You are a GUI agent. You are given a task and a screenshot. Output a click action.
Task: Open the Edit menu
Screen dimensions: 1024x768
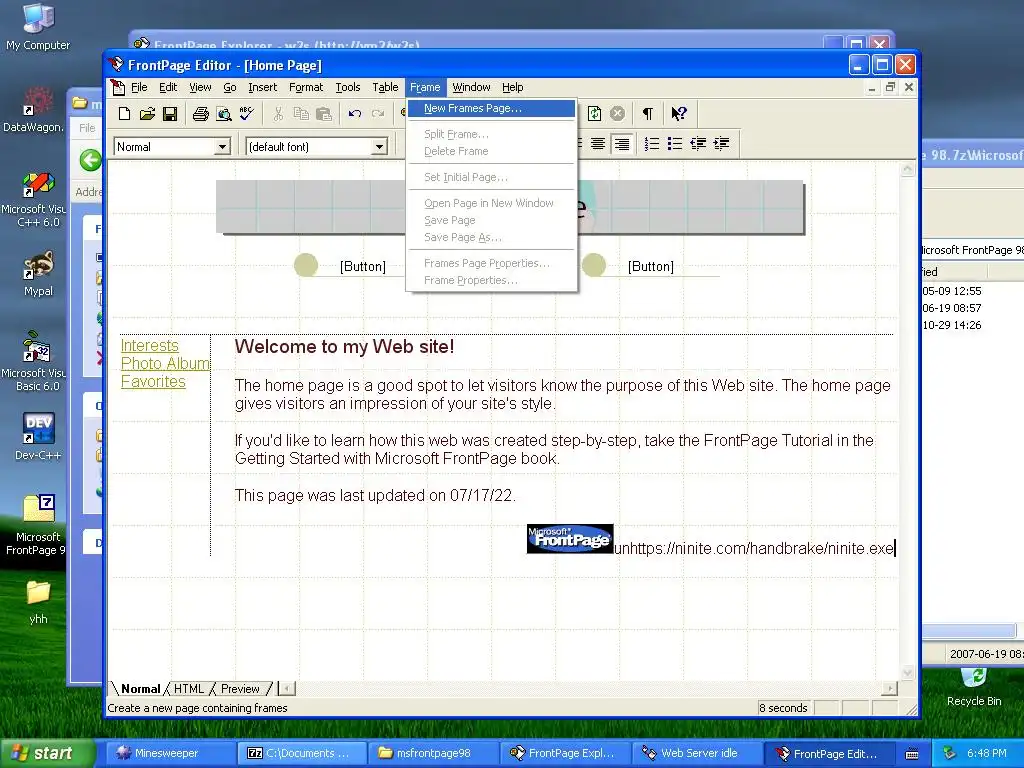(168, 87)
